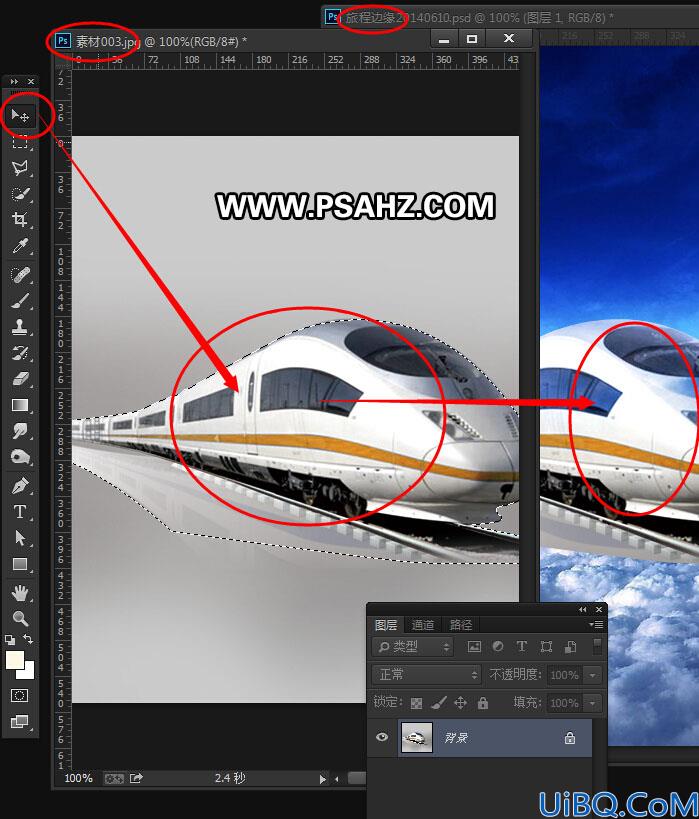Open the 正常 blend mode dropdown

click(427, 675)
